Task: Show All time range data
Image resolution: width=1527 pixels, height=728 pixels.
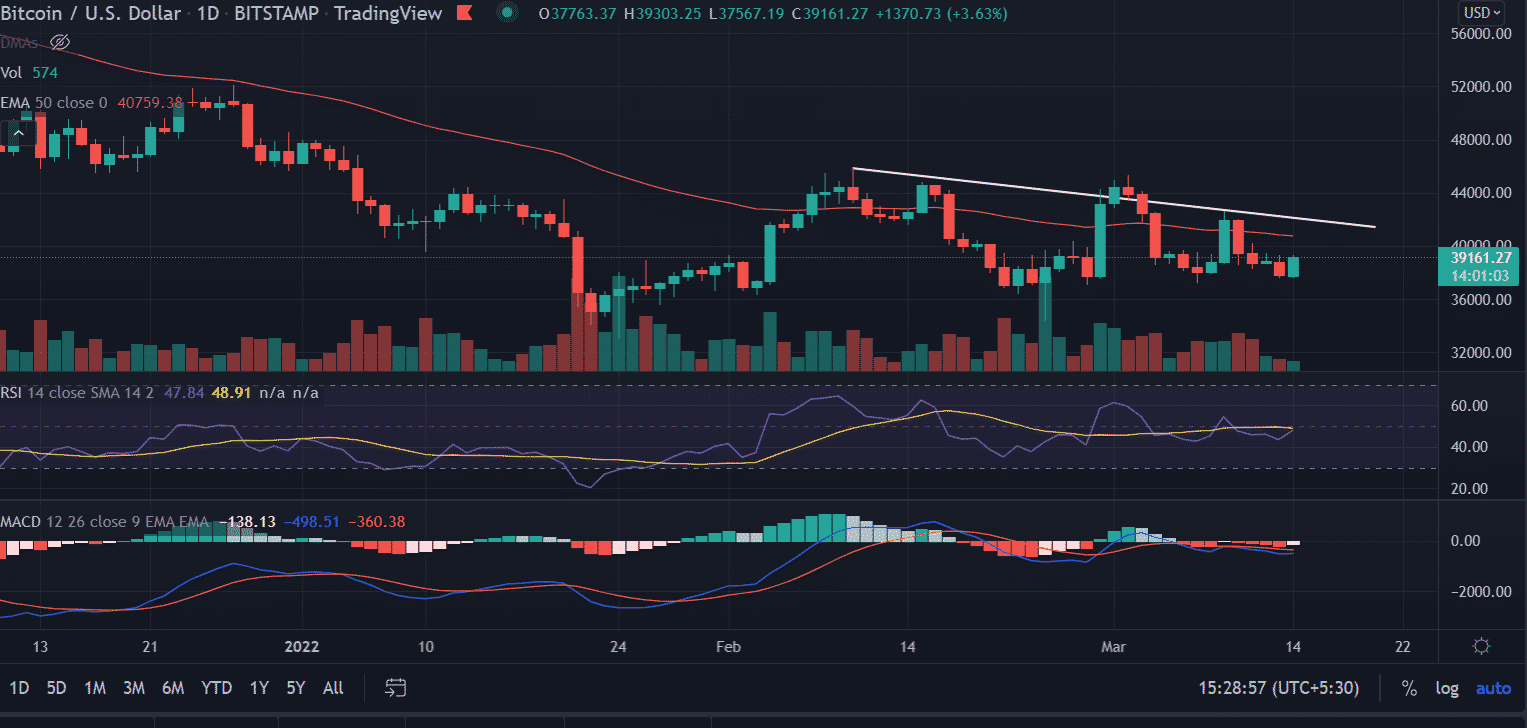Action: coord(333,688)
